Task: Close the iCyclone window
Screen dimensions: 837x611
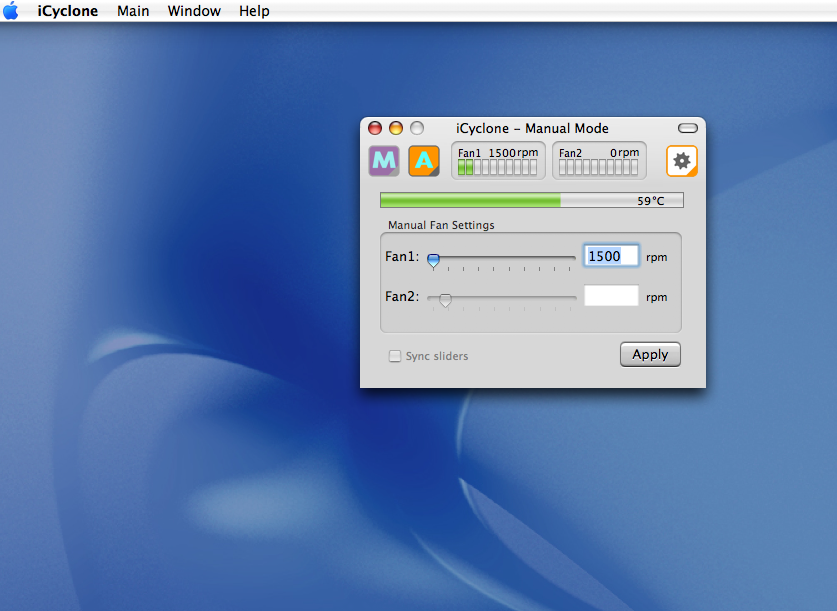Action: click(375, 128)
